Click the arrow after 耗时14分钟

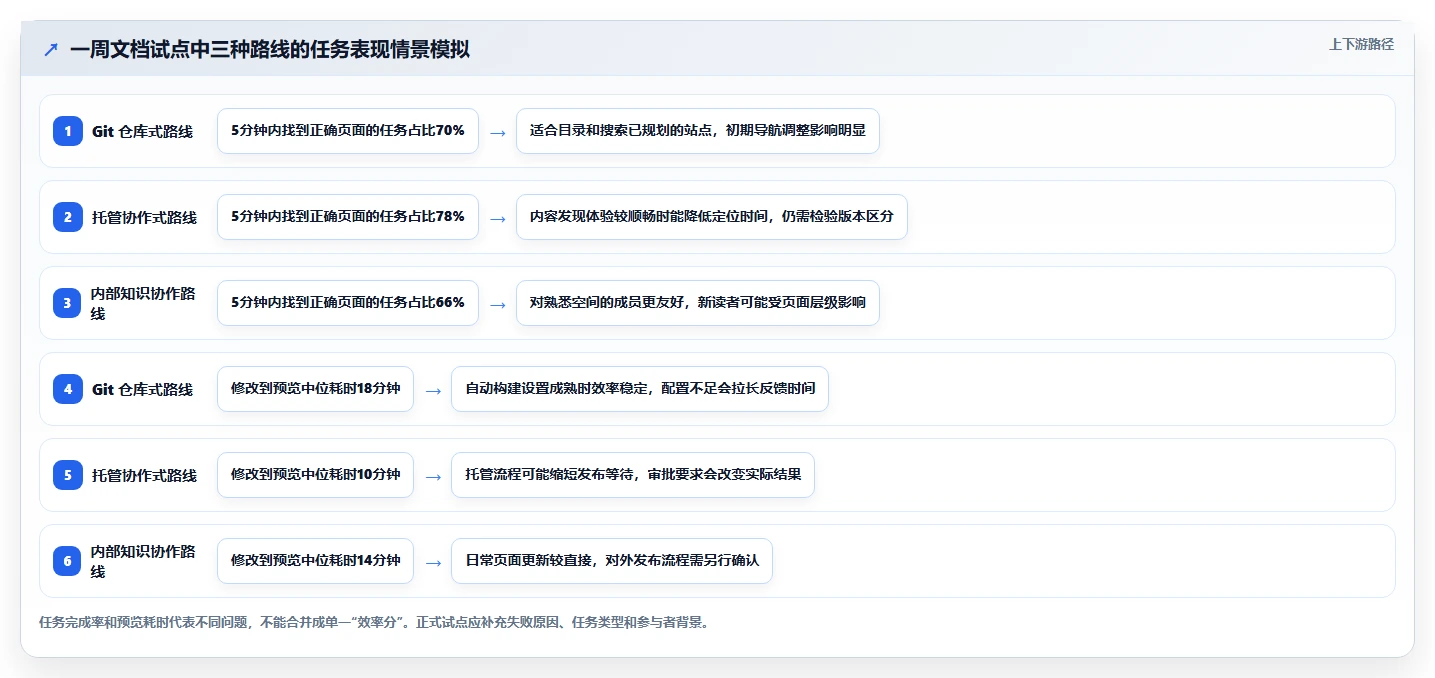coord(433,562)
